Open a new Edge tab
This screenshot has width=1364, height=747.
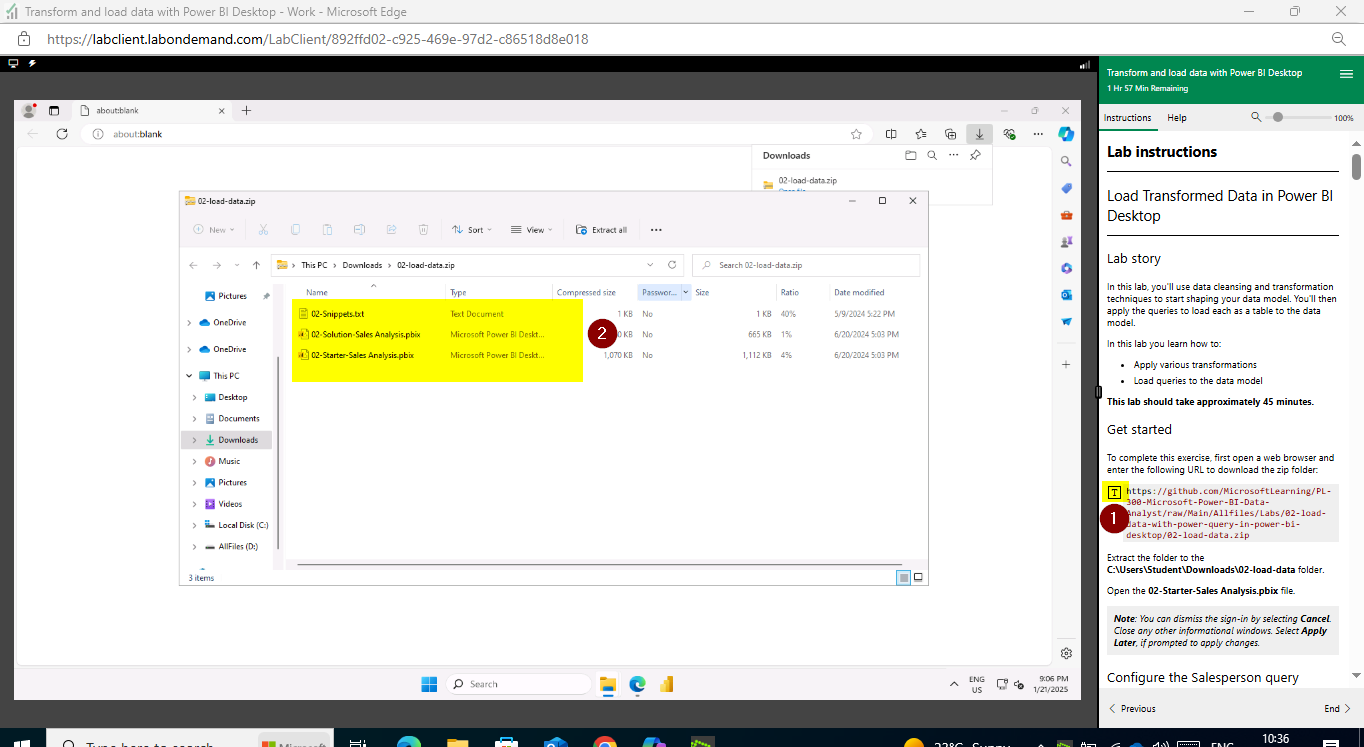click(x=246, y=110)
